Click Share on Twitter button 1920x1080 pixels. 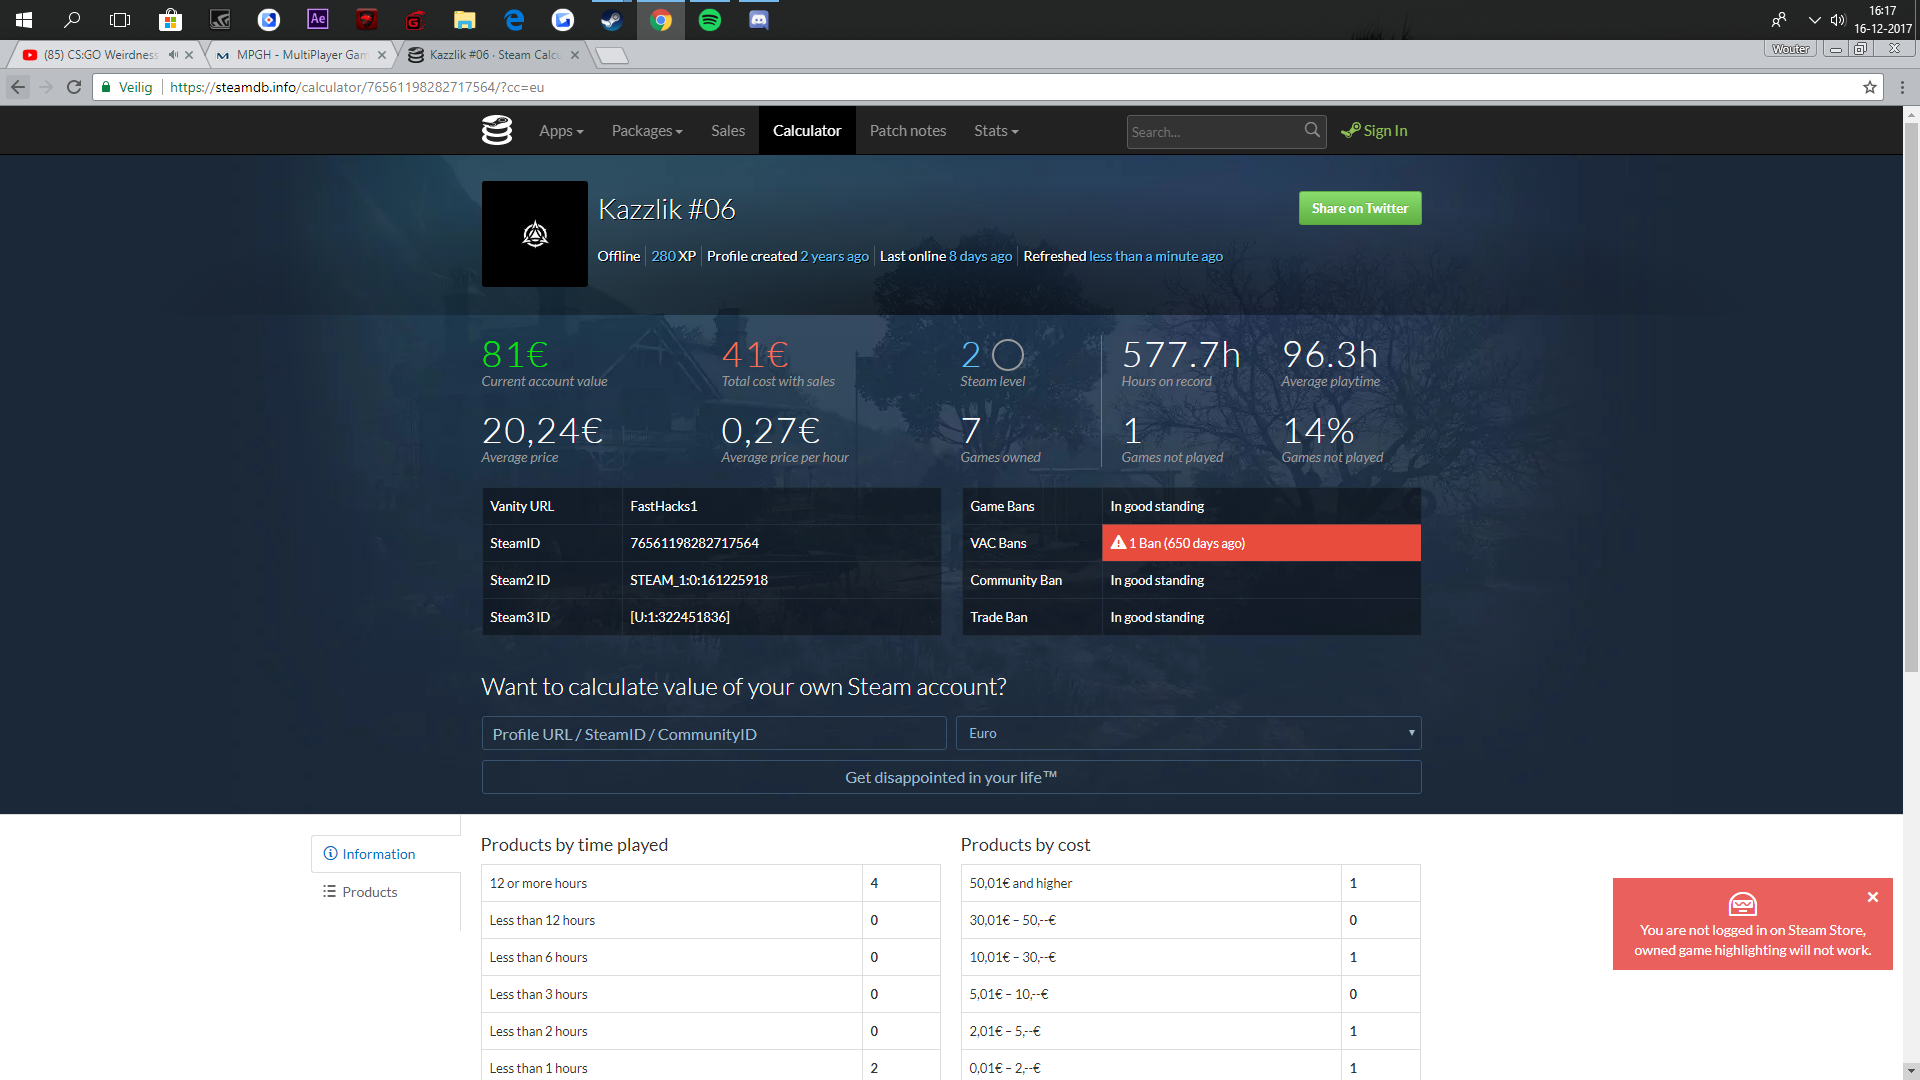(x=1359, y=208)
